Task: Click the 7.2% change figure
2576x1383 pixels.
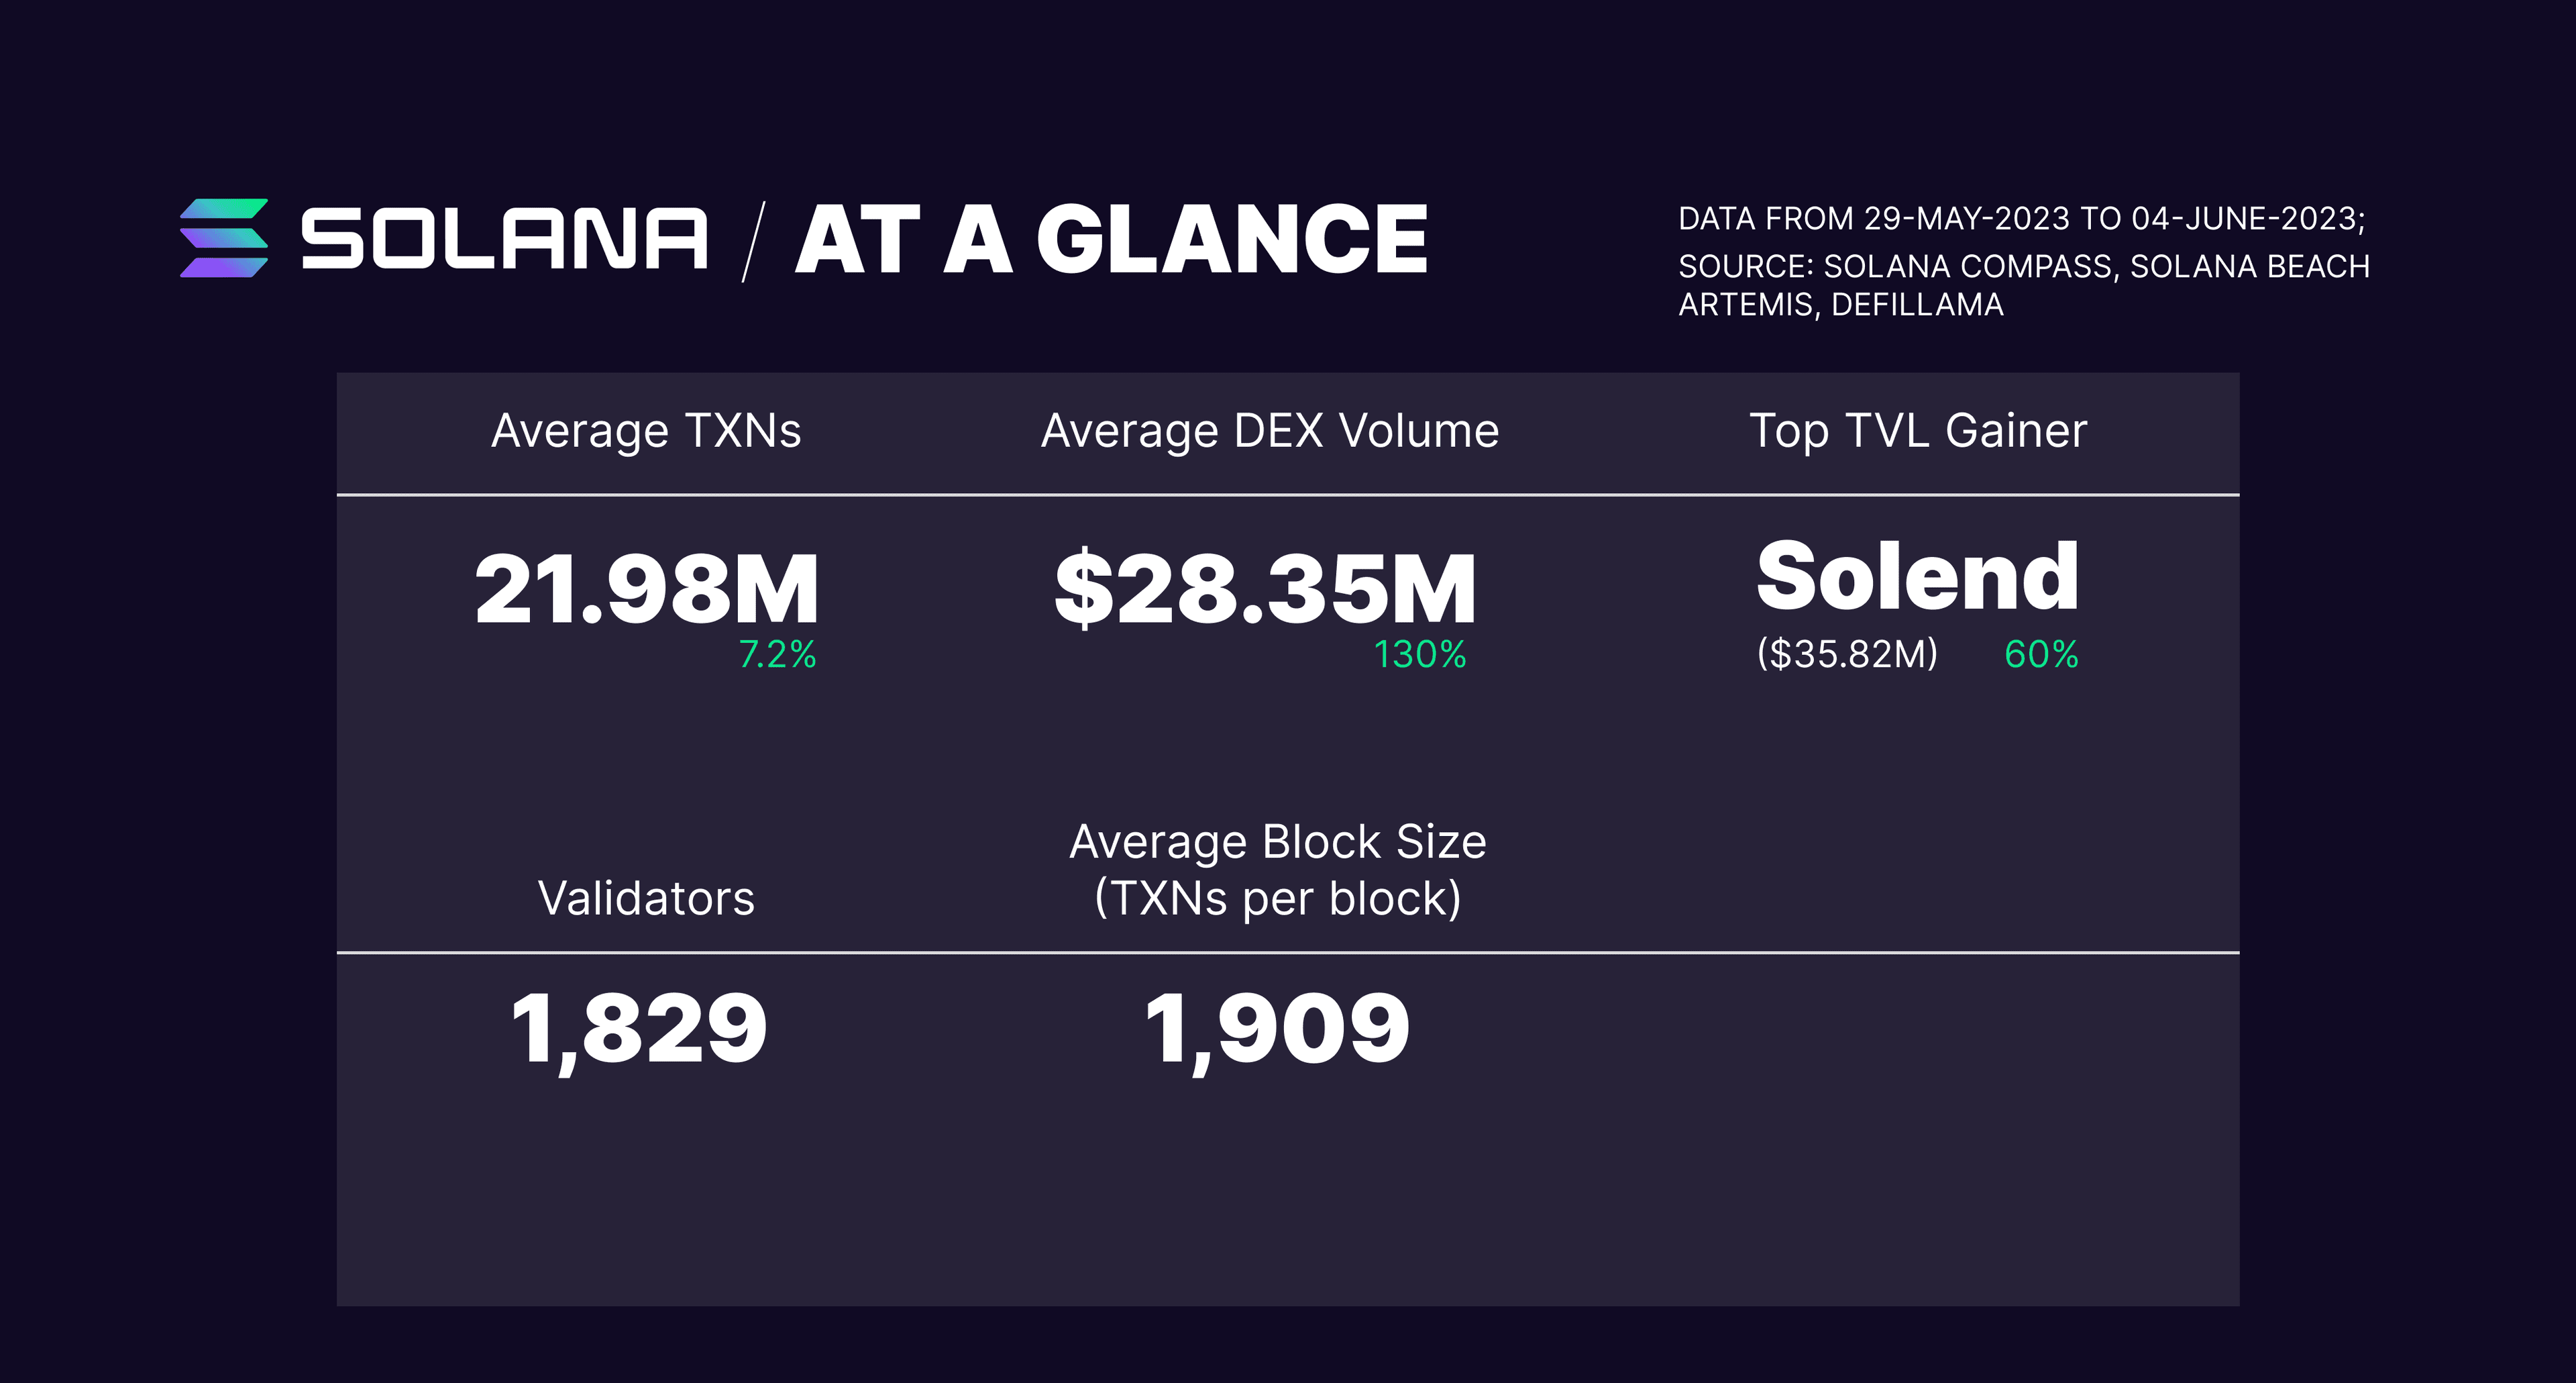Action: pos(778,654)
